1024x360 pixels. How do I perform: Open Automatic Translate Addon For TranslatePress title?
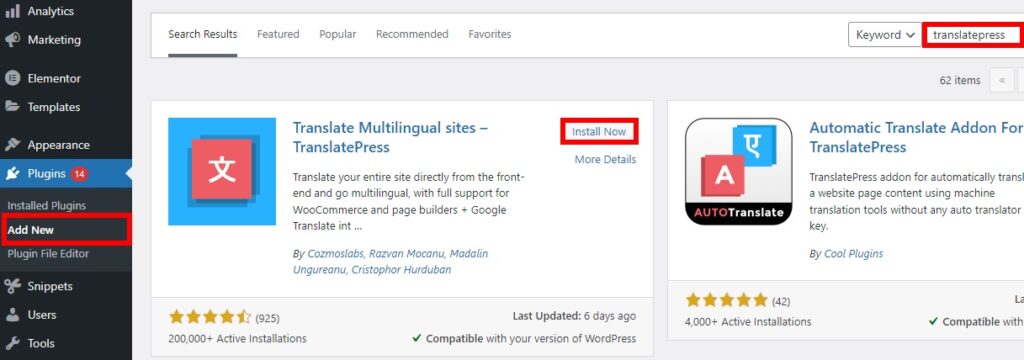point(916,137)
